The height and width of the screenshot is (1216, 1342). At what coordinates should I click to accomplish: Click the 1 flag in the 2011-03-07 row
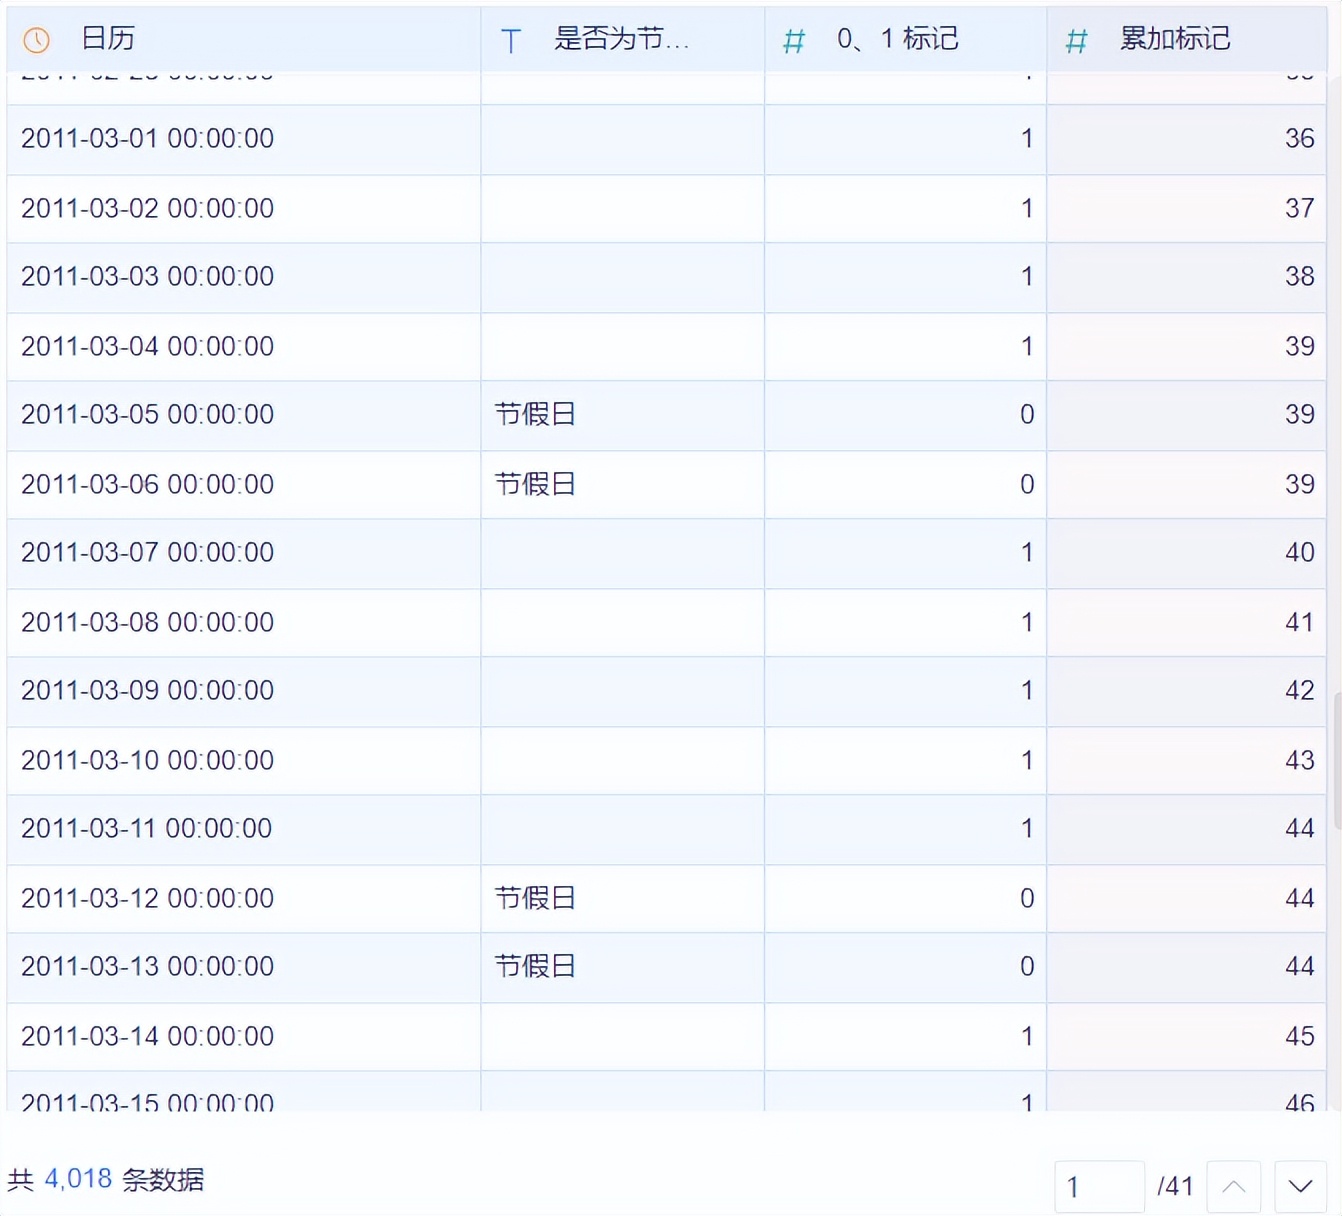[x=1027, y=552]
